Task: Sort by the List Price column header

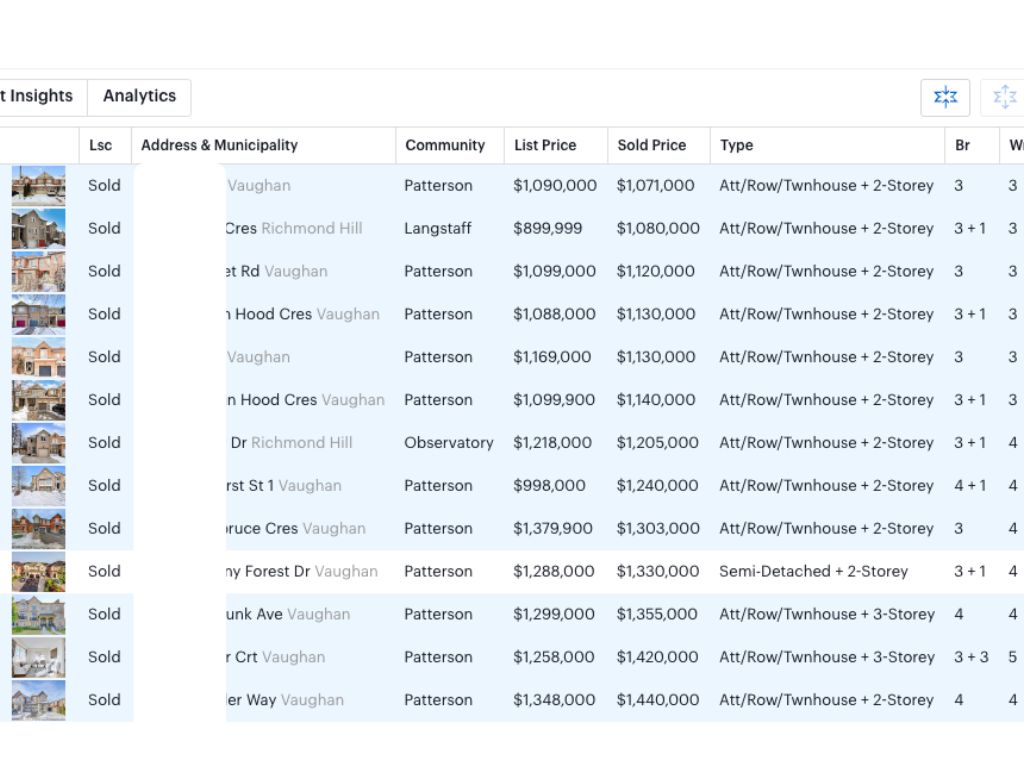Action: click(x=545, y=145)
